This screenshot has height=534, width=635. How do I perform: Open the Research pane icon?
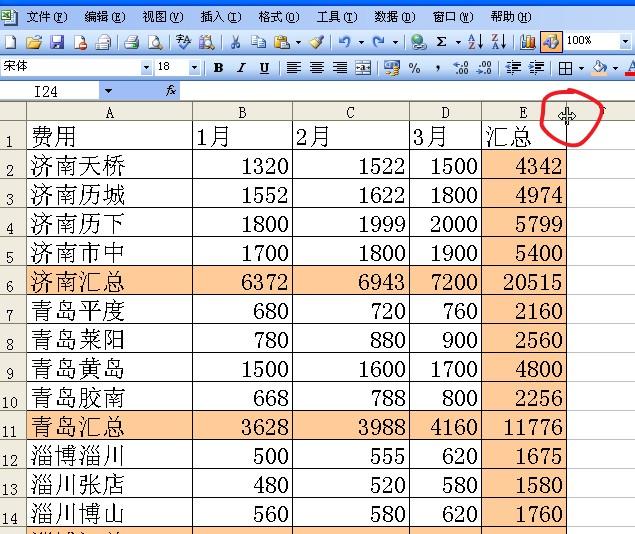pyautogui.click(x=207, y=42)
